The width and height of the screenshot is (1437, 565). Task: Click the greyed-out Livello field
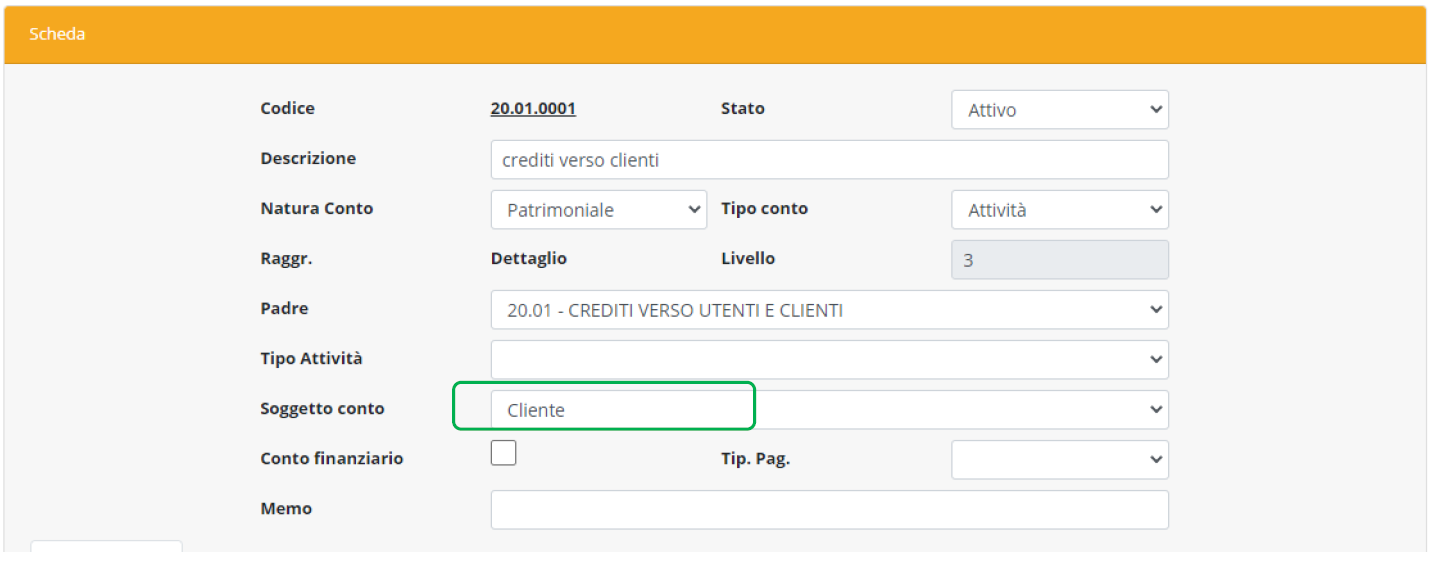pos(1059,260)
